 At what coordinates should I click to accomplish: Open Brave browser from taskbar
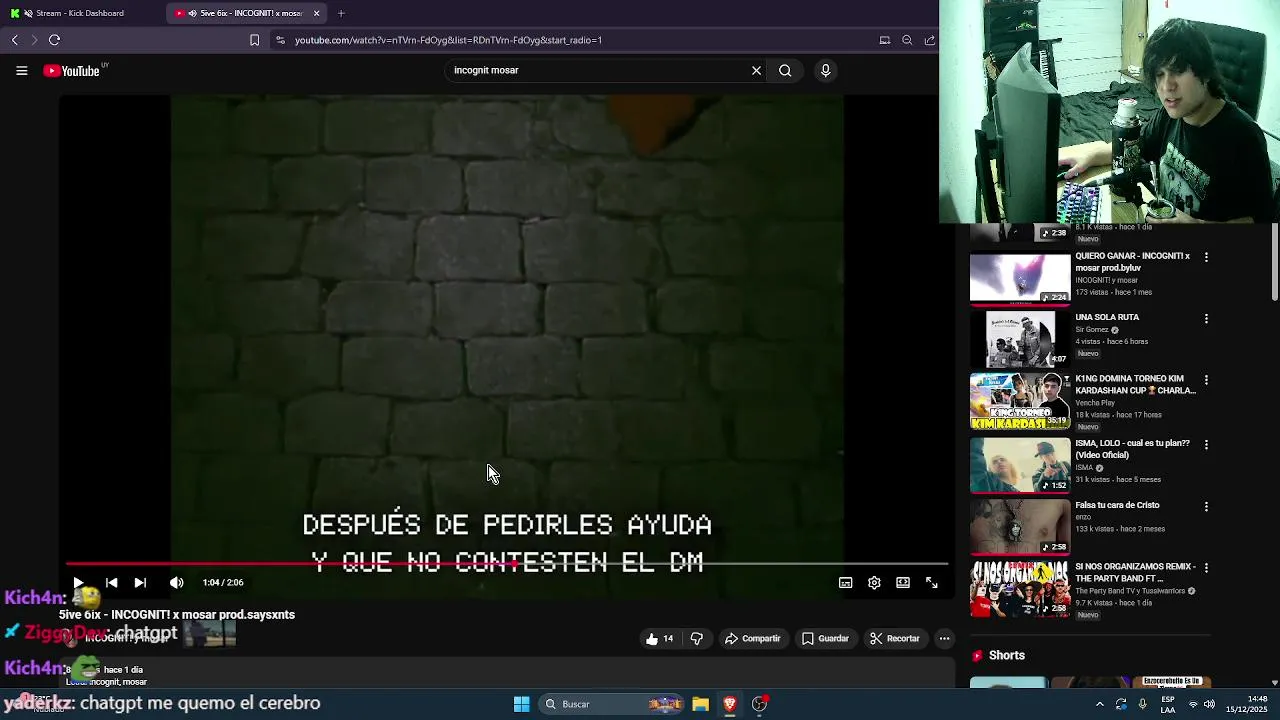pos(730,704)
